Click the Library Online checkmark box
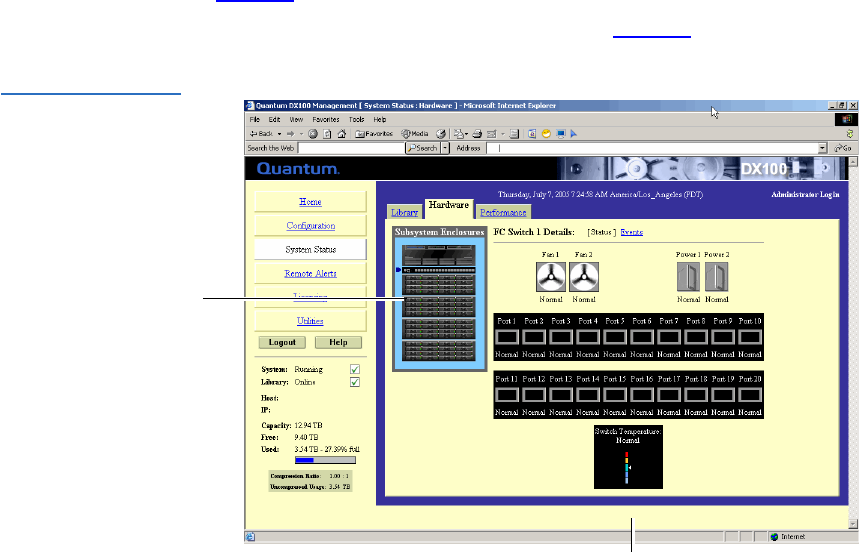The width and height of the screenshot is (859, 552). 355,382
